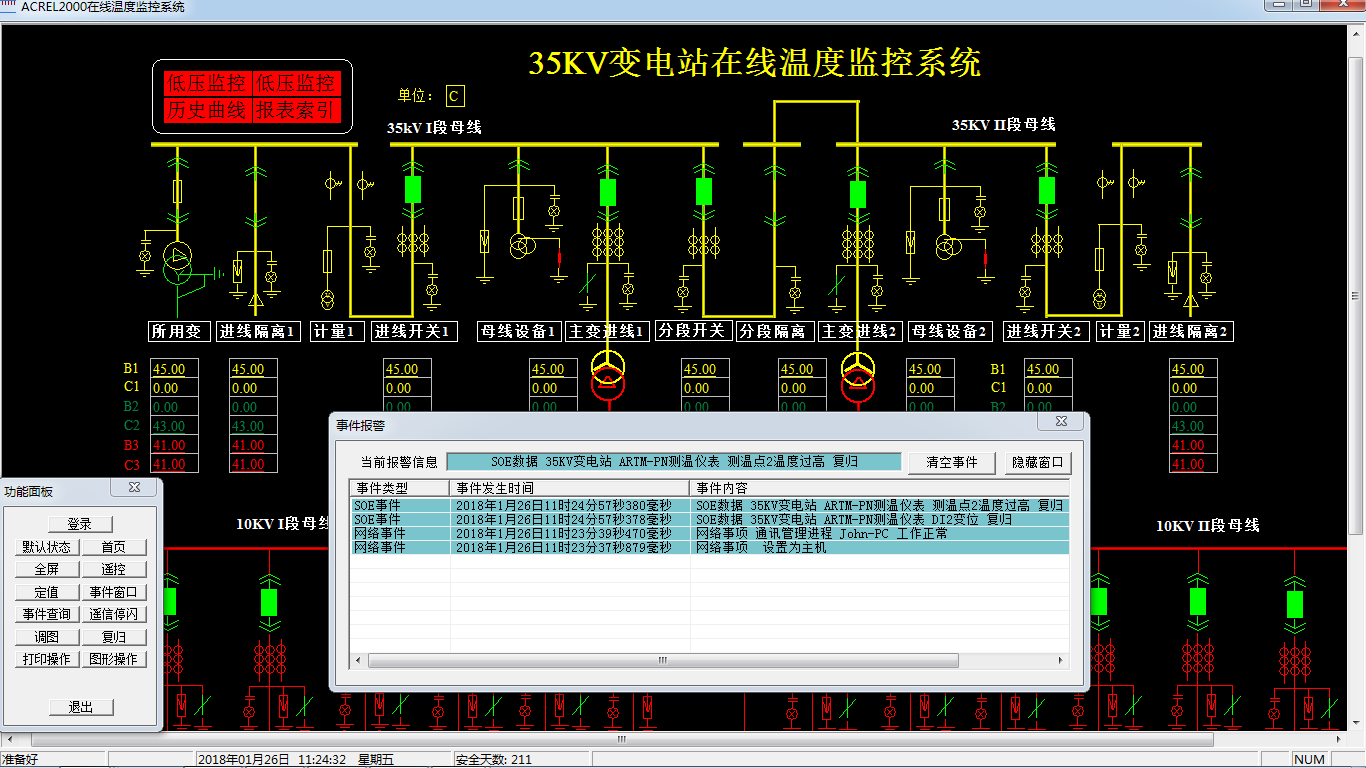This screenshot has width=1366, height=768.
Task: Click the main transformer symbol below 主变进线1
Action: point(606,371)
